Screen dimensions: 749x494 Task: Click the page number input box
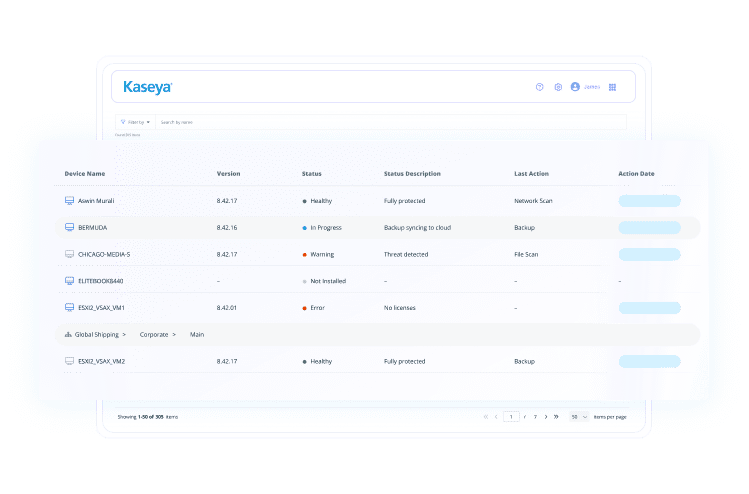pos(511,416)
